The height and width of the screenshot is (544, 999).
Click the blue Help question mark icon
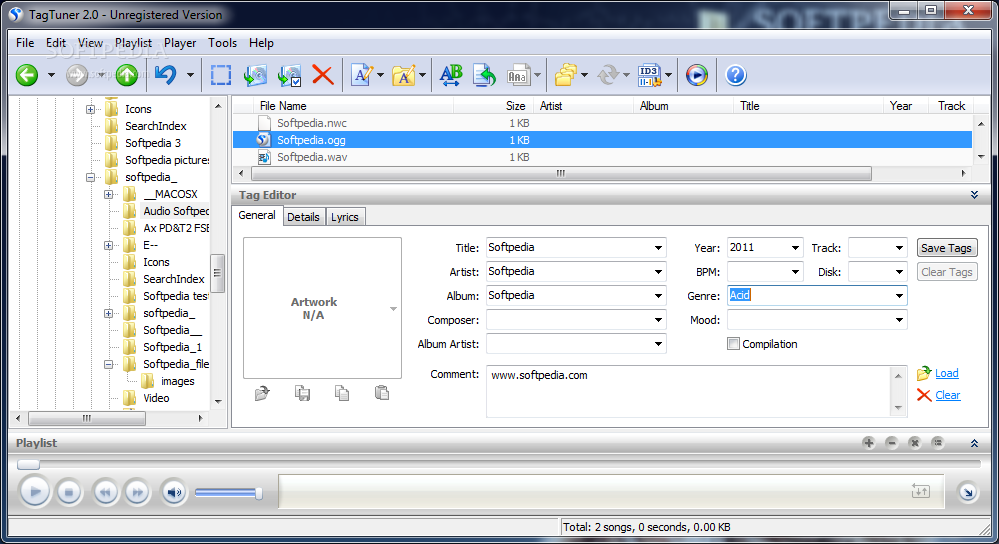[735, 75]
